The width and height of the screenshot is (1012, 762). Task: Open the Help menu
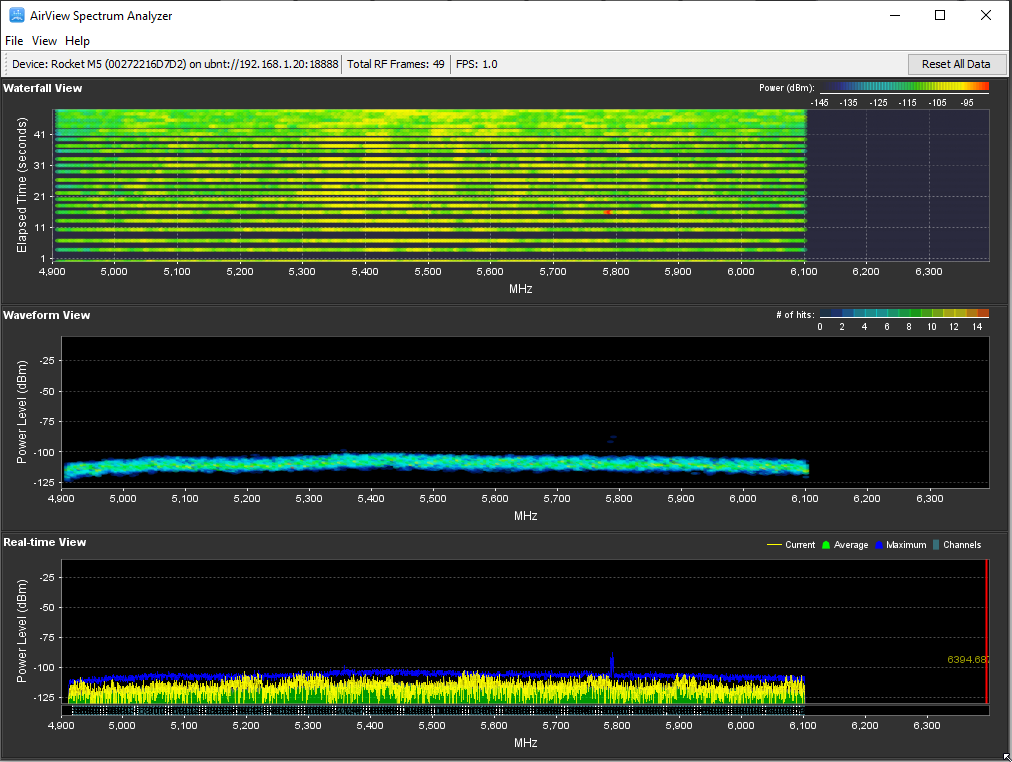click(77, 41)
